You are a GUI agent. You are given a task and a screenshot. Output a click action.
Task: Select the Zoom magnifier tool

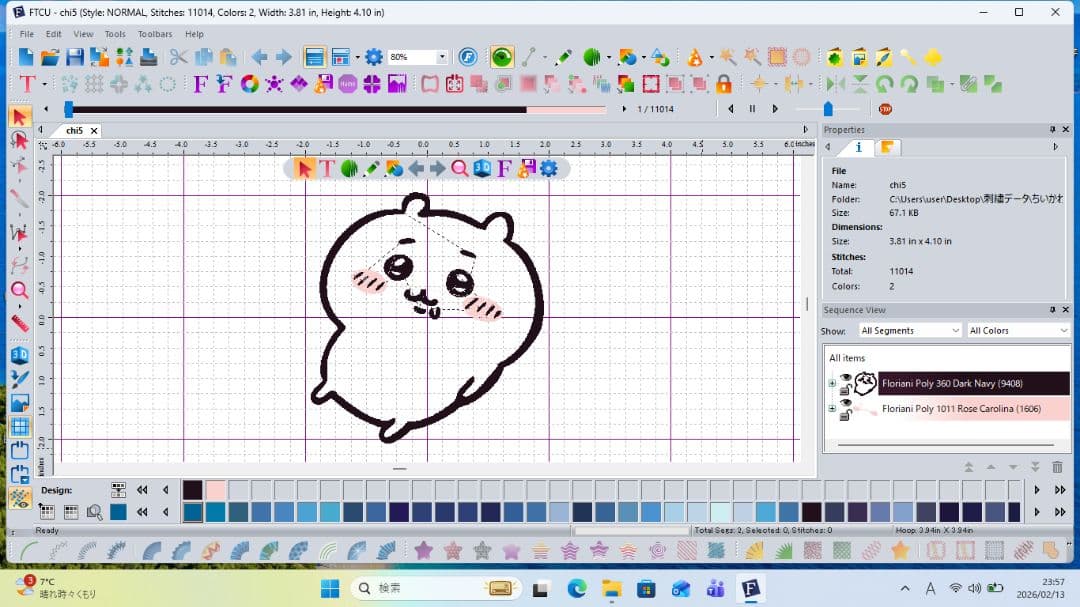pos(459,169)
